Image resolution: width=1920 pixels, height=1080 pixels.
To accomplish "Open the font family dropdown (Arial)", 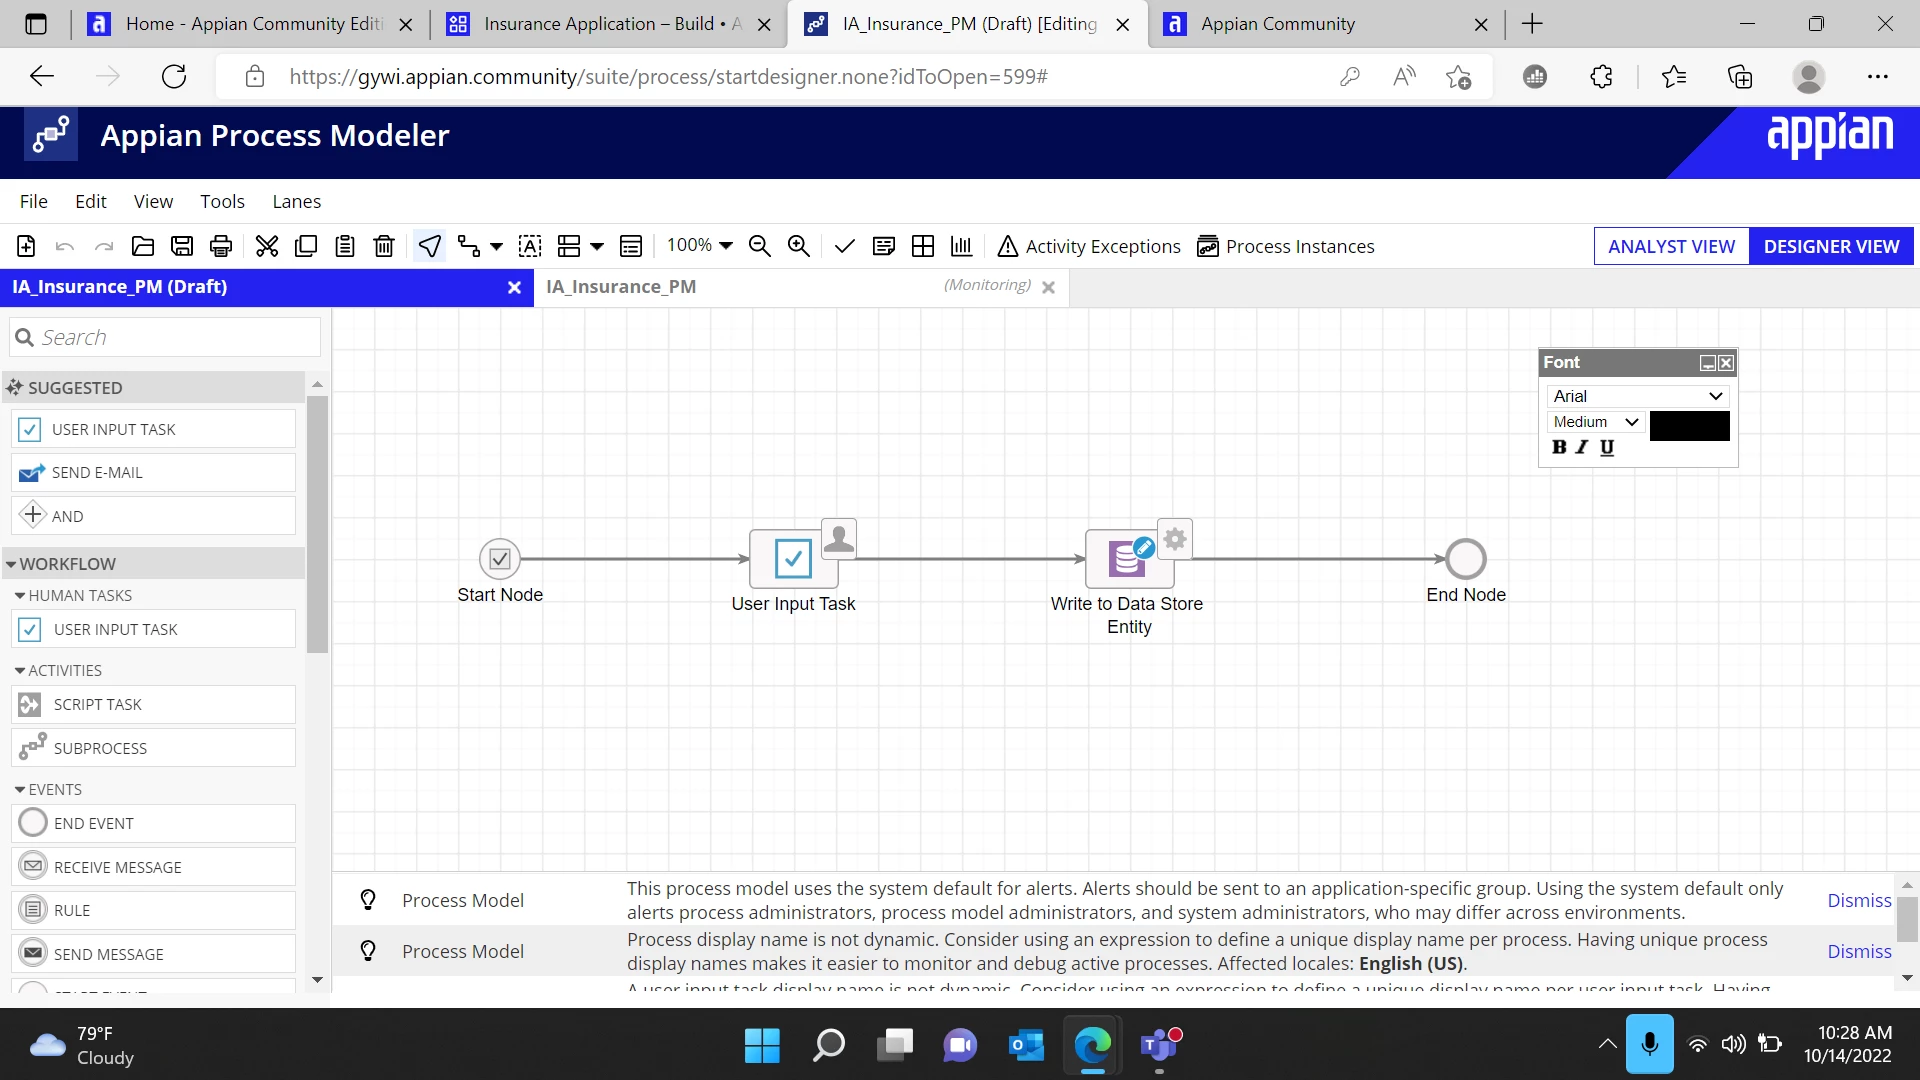I will click(x=1638, y=396).
